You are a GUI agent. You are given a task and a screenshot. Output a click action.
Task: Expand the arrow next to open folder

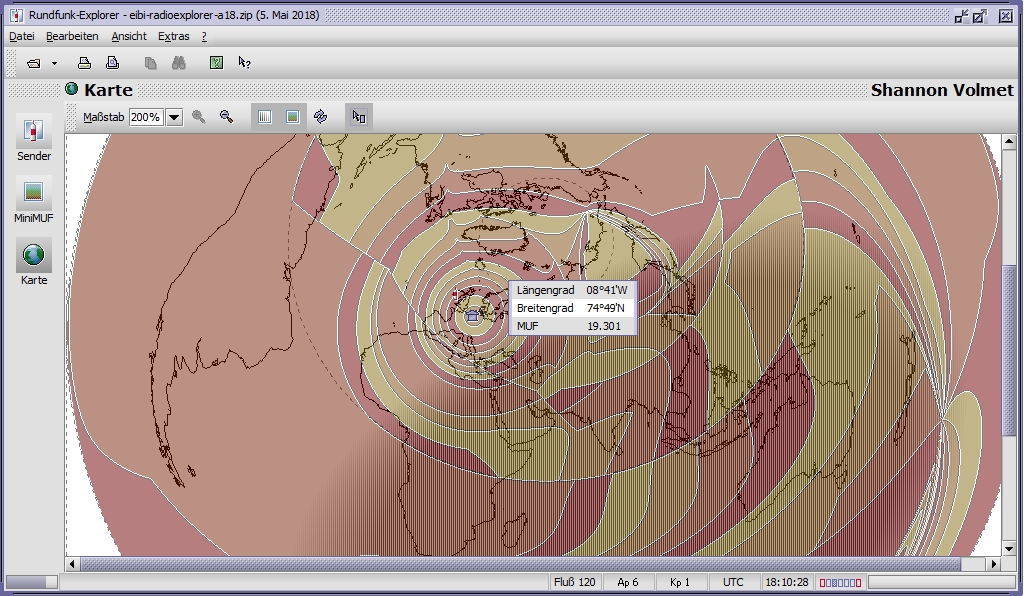pyautogui.click(x=54, y=63)
